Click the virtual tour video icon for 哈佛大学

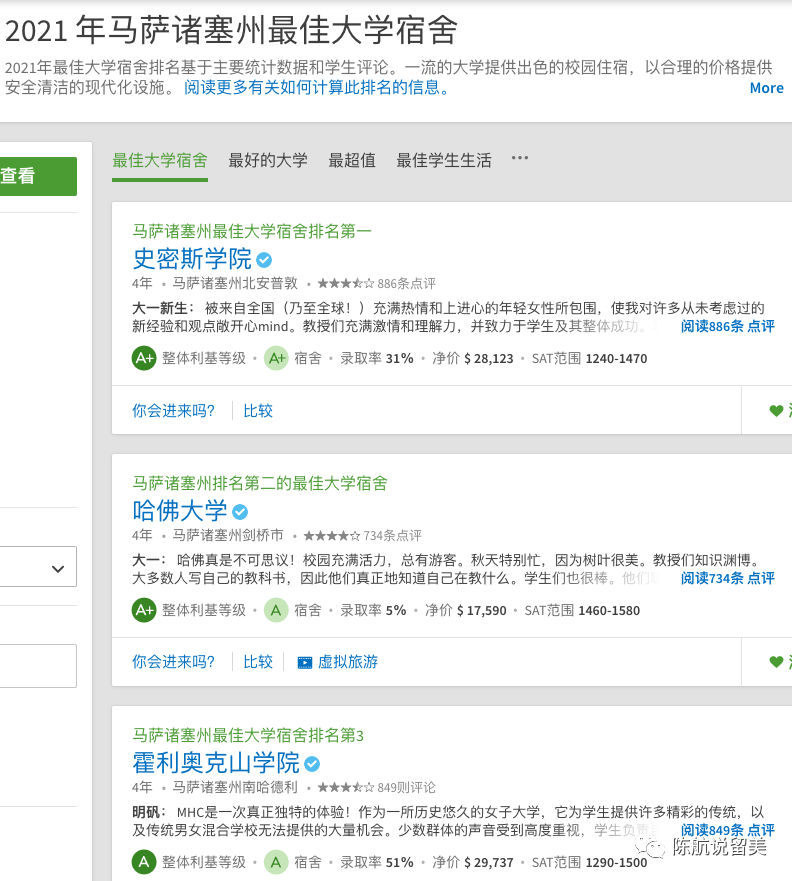[x=305, y=662]
